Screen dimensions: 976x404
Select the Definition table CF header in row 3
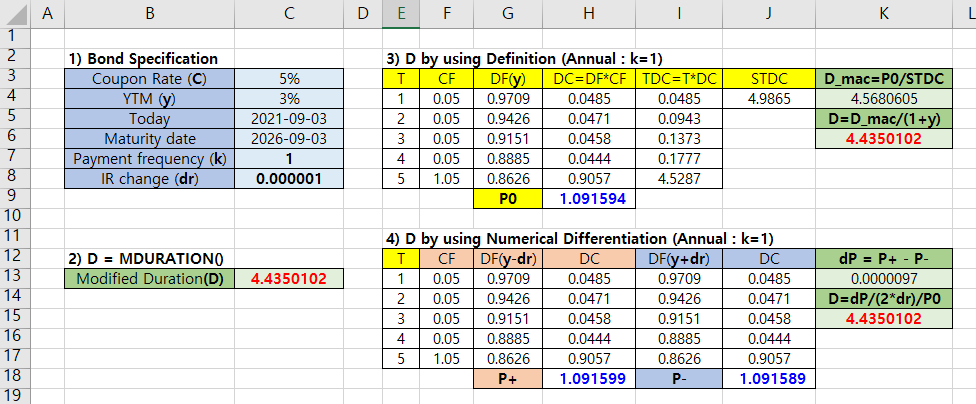click(x=446, y=79)
